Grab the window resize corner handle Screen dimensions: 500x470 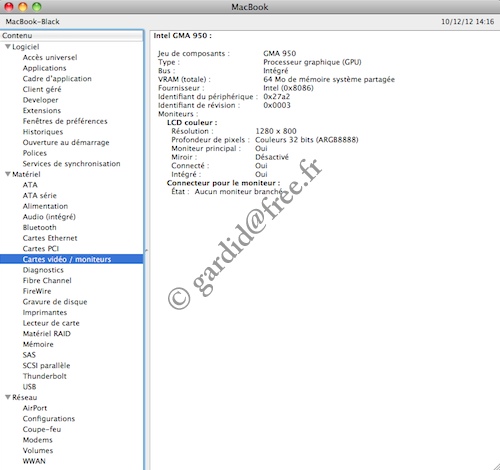coord(495,466)
